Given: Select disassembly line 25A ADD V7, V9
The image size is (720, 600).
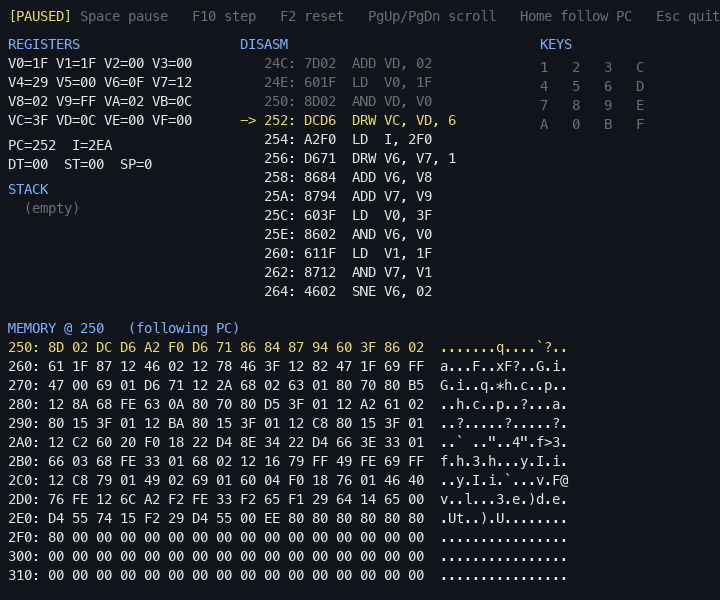Looking at the screenshot, I should (348, 196).
